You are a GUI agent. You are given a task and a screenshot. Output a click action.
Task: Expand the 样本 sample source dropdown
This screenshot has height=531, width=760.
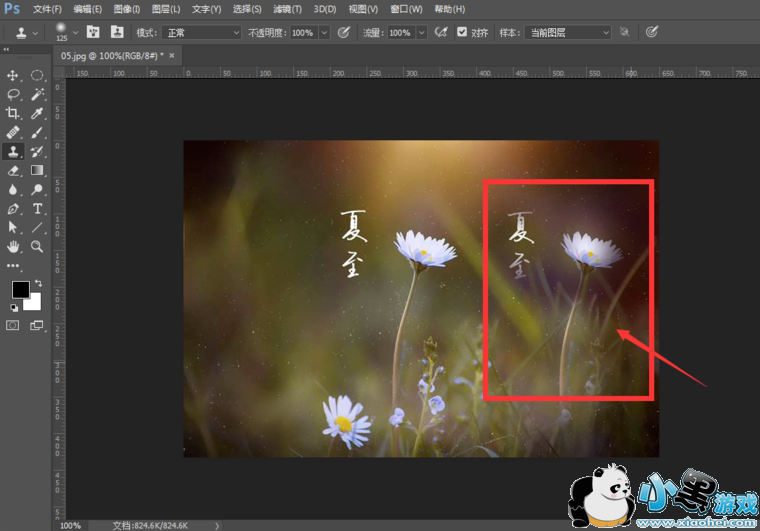coord(567,32)
